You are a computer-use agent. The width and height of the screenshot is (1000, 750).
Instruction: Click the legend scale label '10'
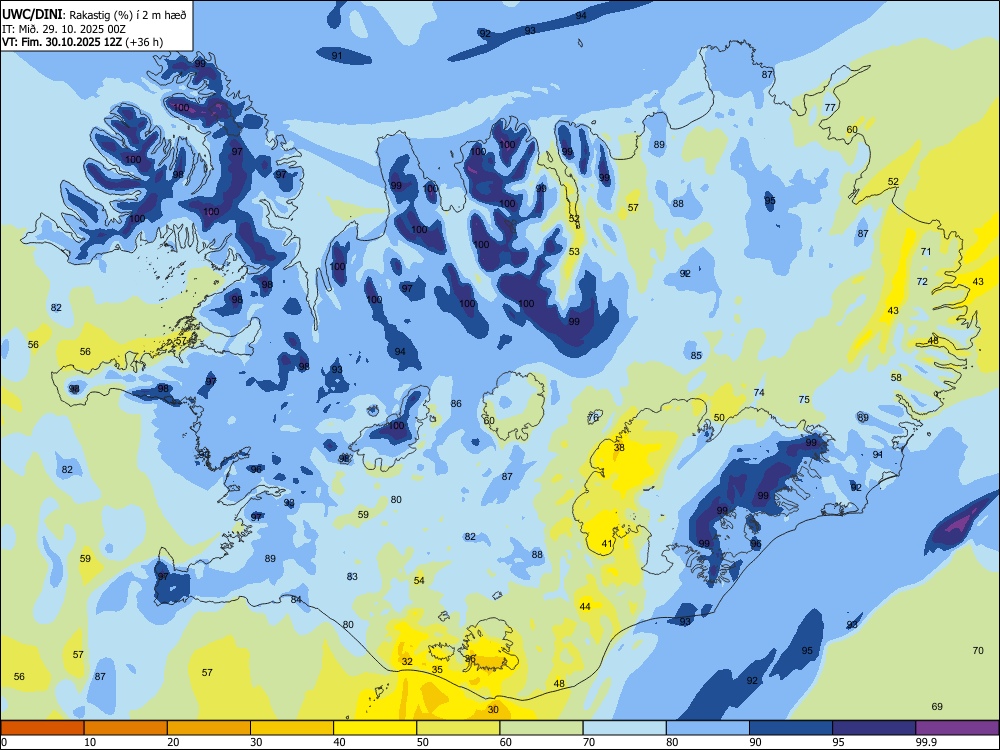pos(90,742)
